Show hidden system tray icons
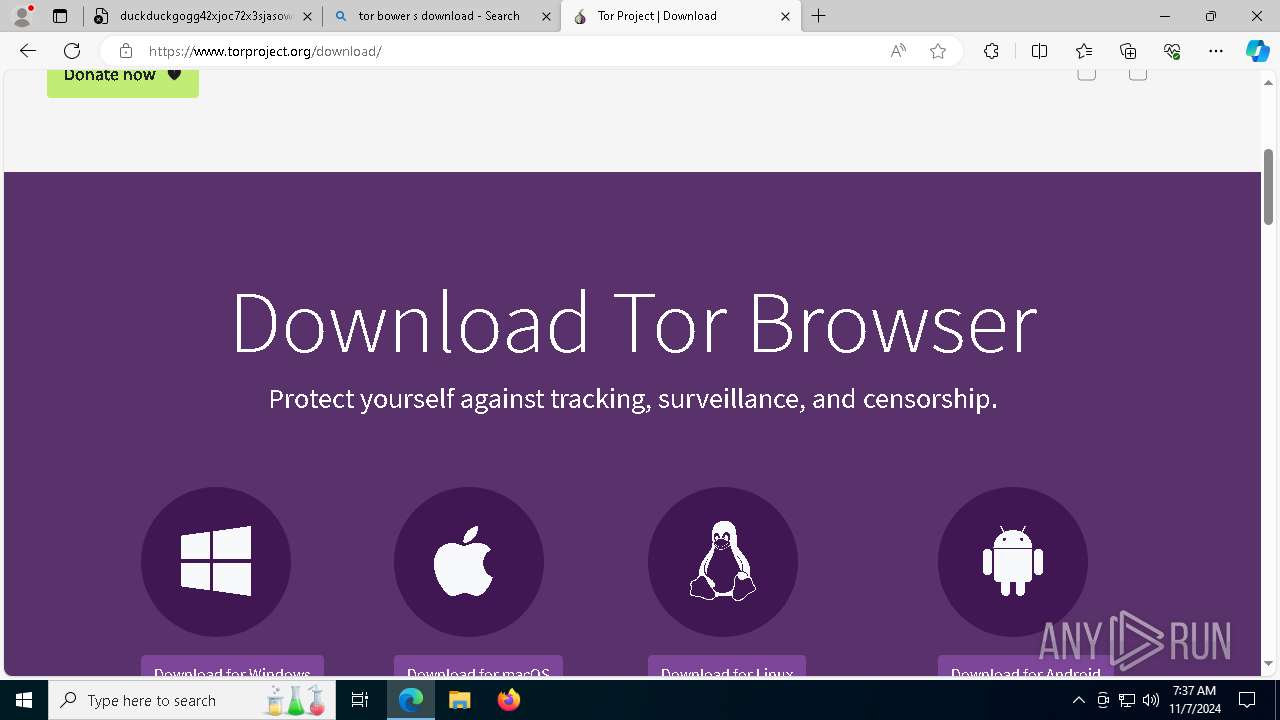The width and height of the screenshot is (1280, 720). coord(1078,700)
